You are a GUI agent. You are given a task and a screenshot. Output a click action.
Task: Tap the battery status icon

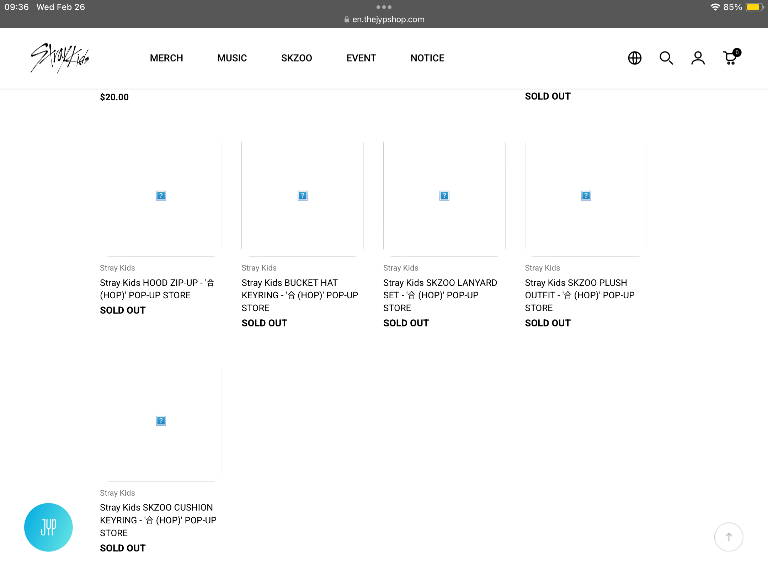tap(754, 7)
